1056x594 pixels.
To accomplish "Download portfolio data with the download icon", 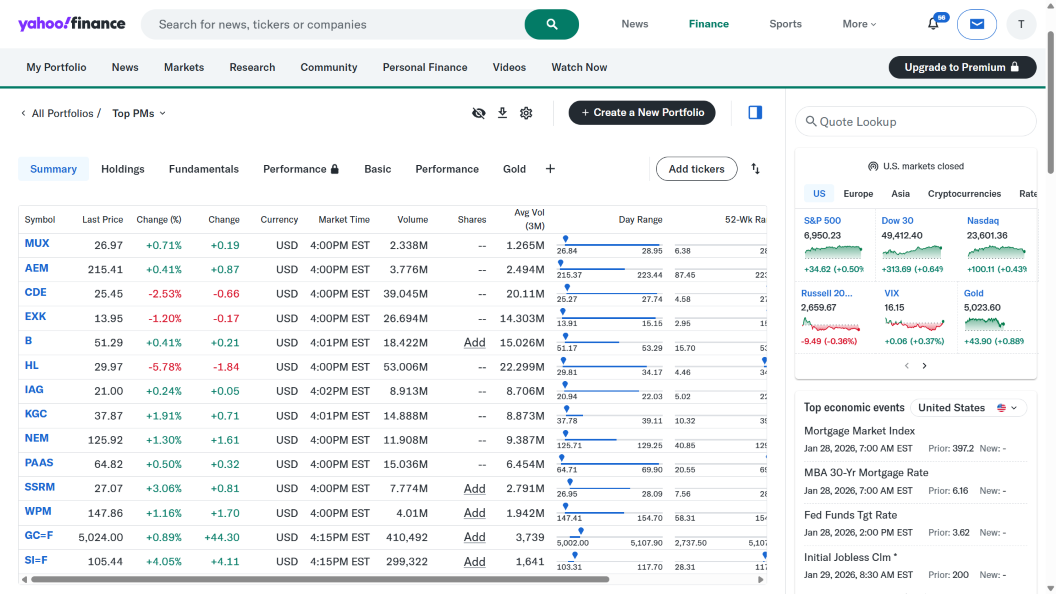I will coord(503,113).
